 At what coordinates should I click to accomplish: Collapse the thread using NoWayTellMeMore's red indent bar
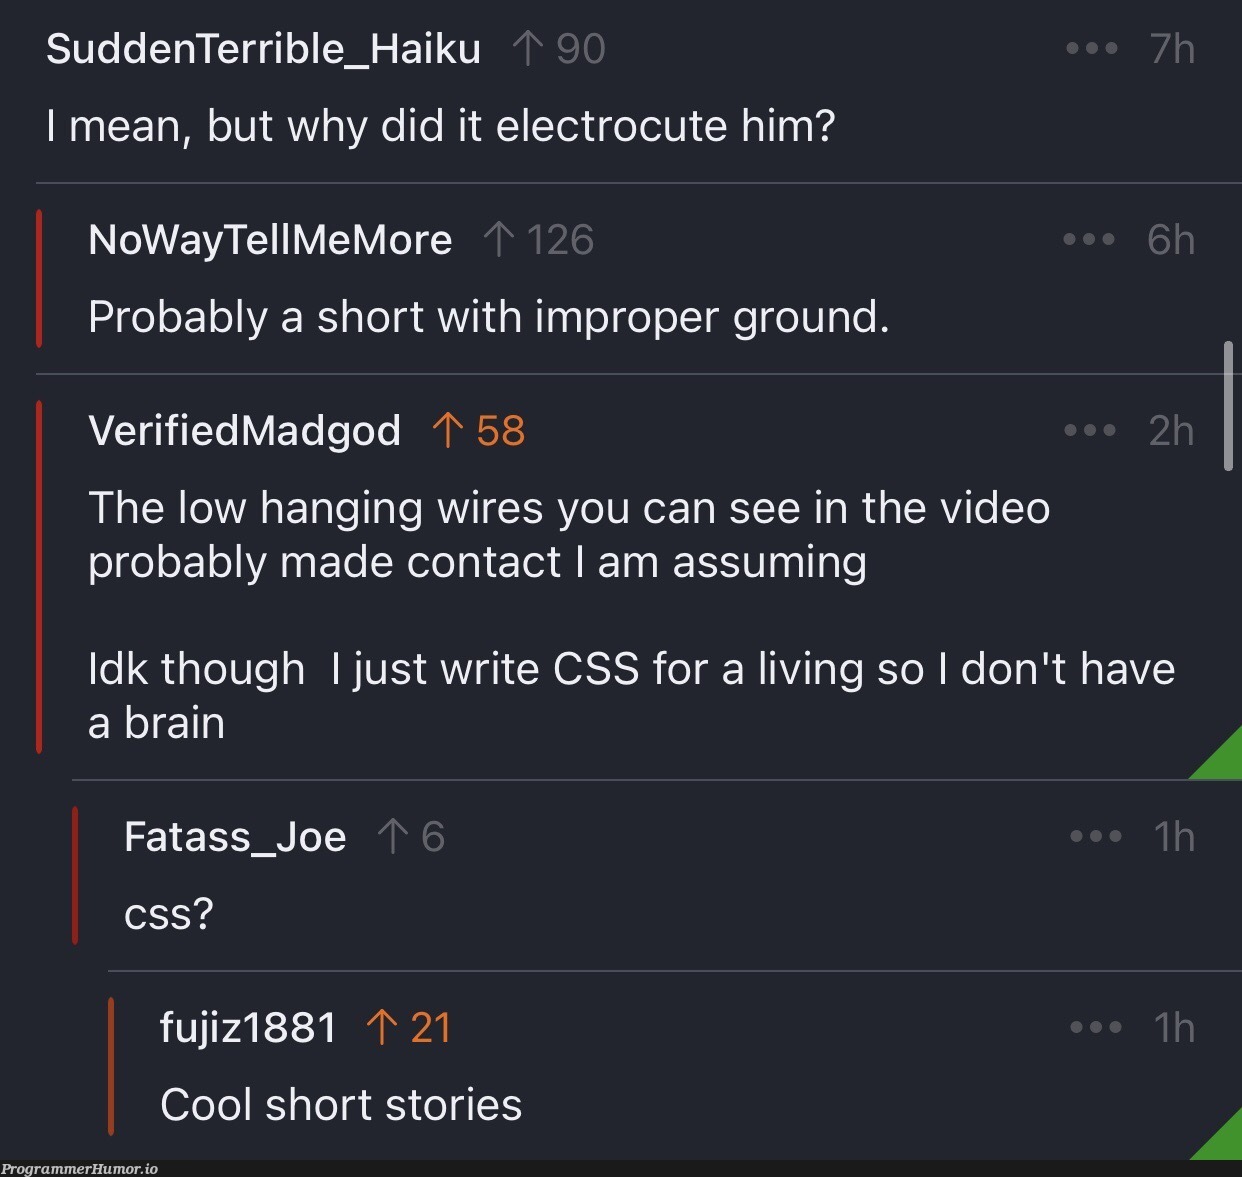point(39,278)
